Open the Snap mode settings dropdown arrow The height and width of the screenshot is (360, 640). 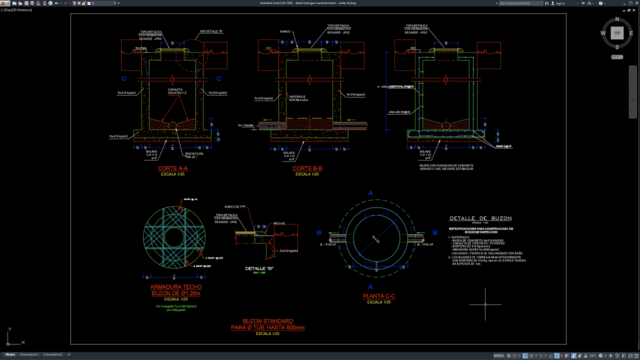coord(520,356)
